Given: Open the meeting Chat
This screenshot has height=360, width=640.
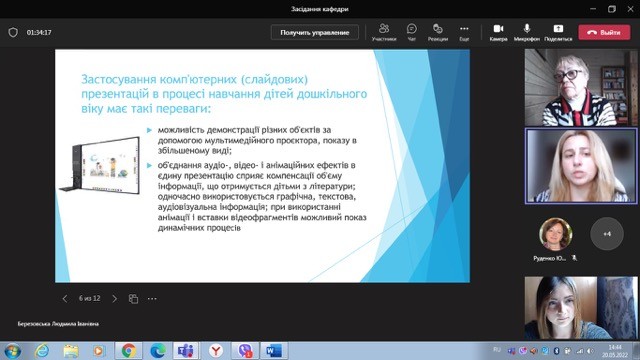Looking at the screenshot, I should coord(411,32).
